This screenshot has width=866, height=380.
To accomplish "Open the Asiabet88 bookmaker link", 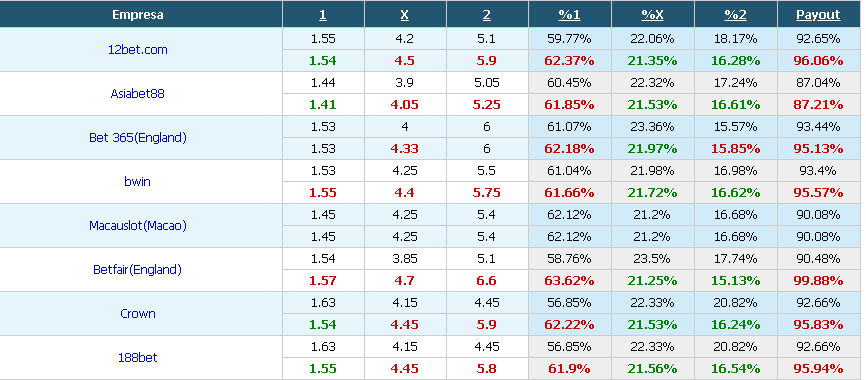I will click(138, 93).
